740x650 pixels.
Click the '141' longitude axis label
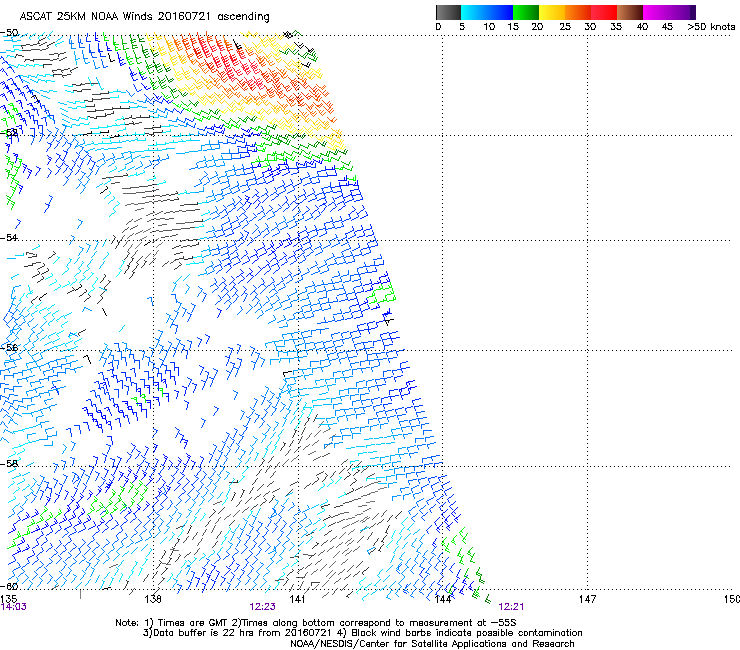pos(297,599)
